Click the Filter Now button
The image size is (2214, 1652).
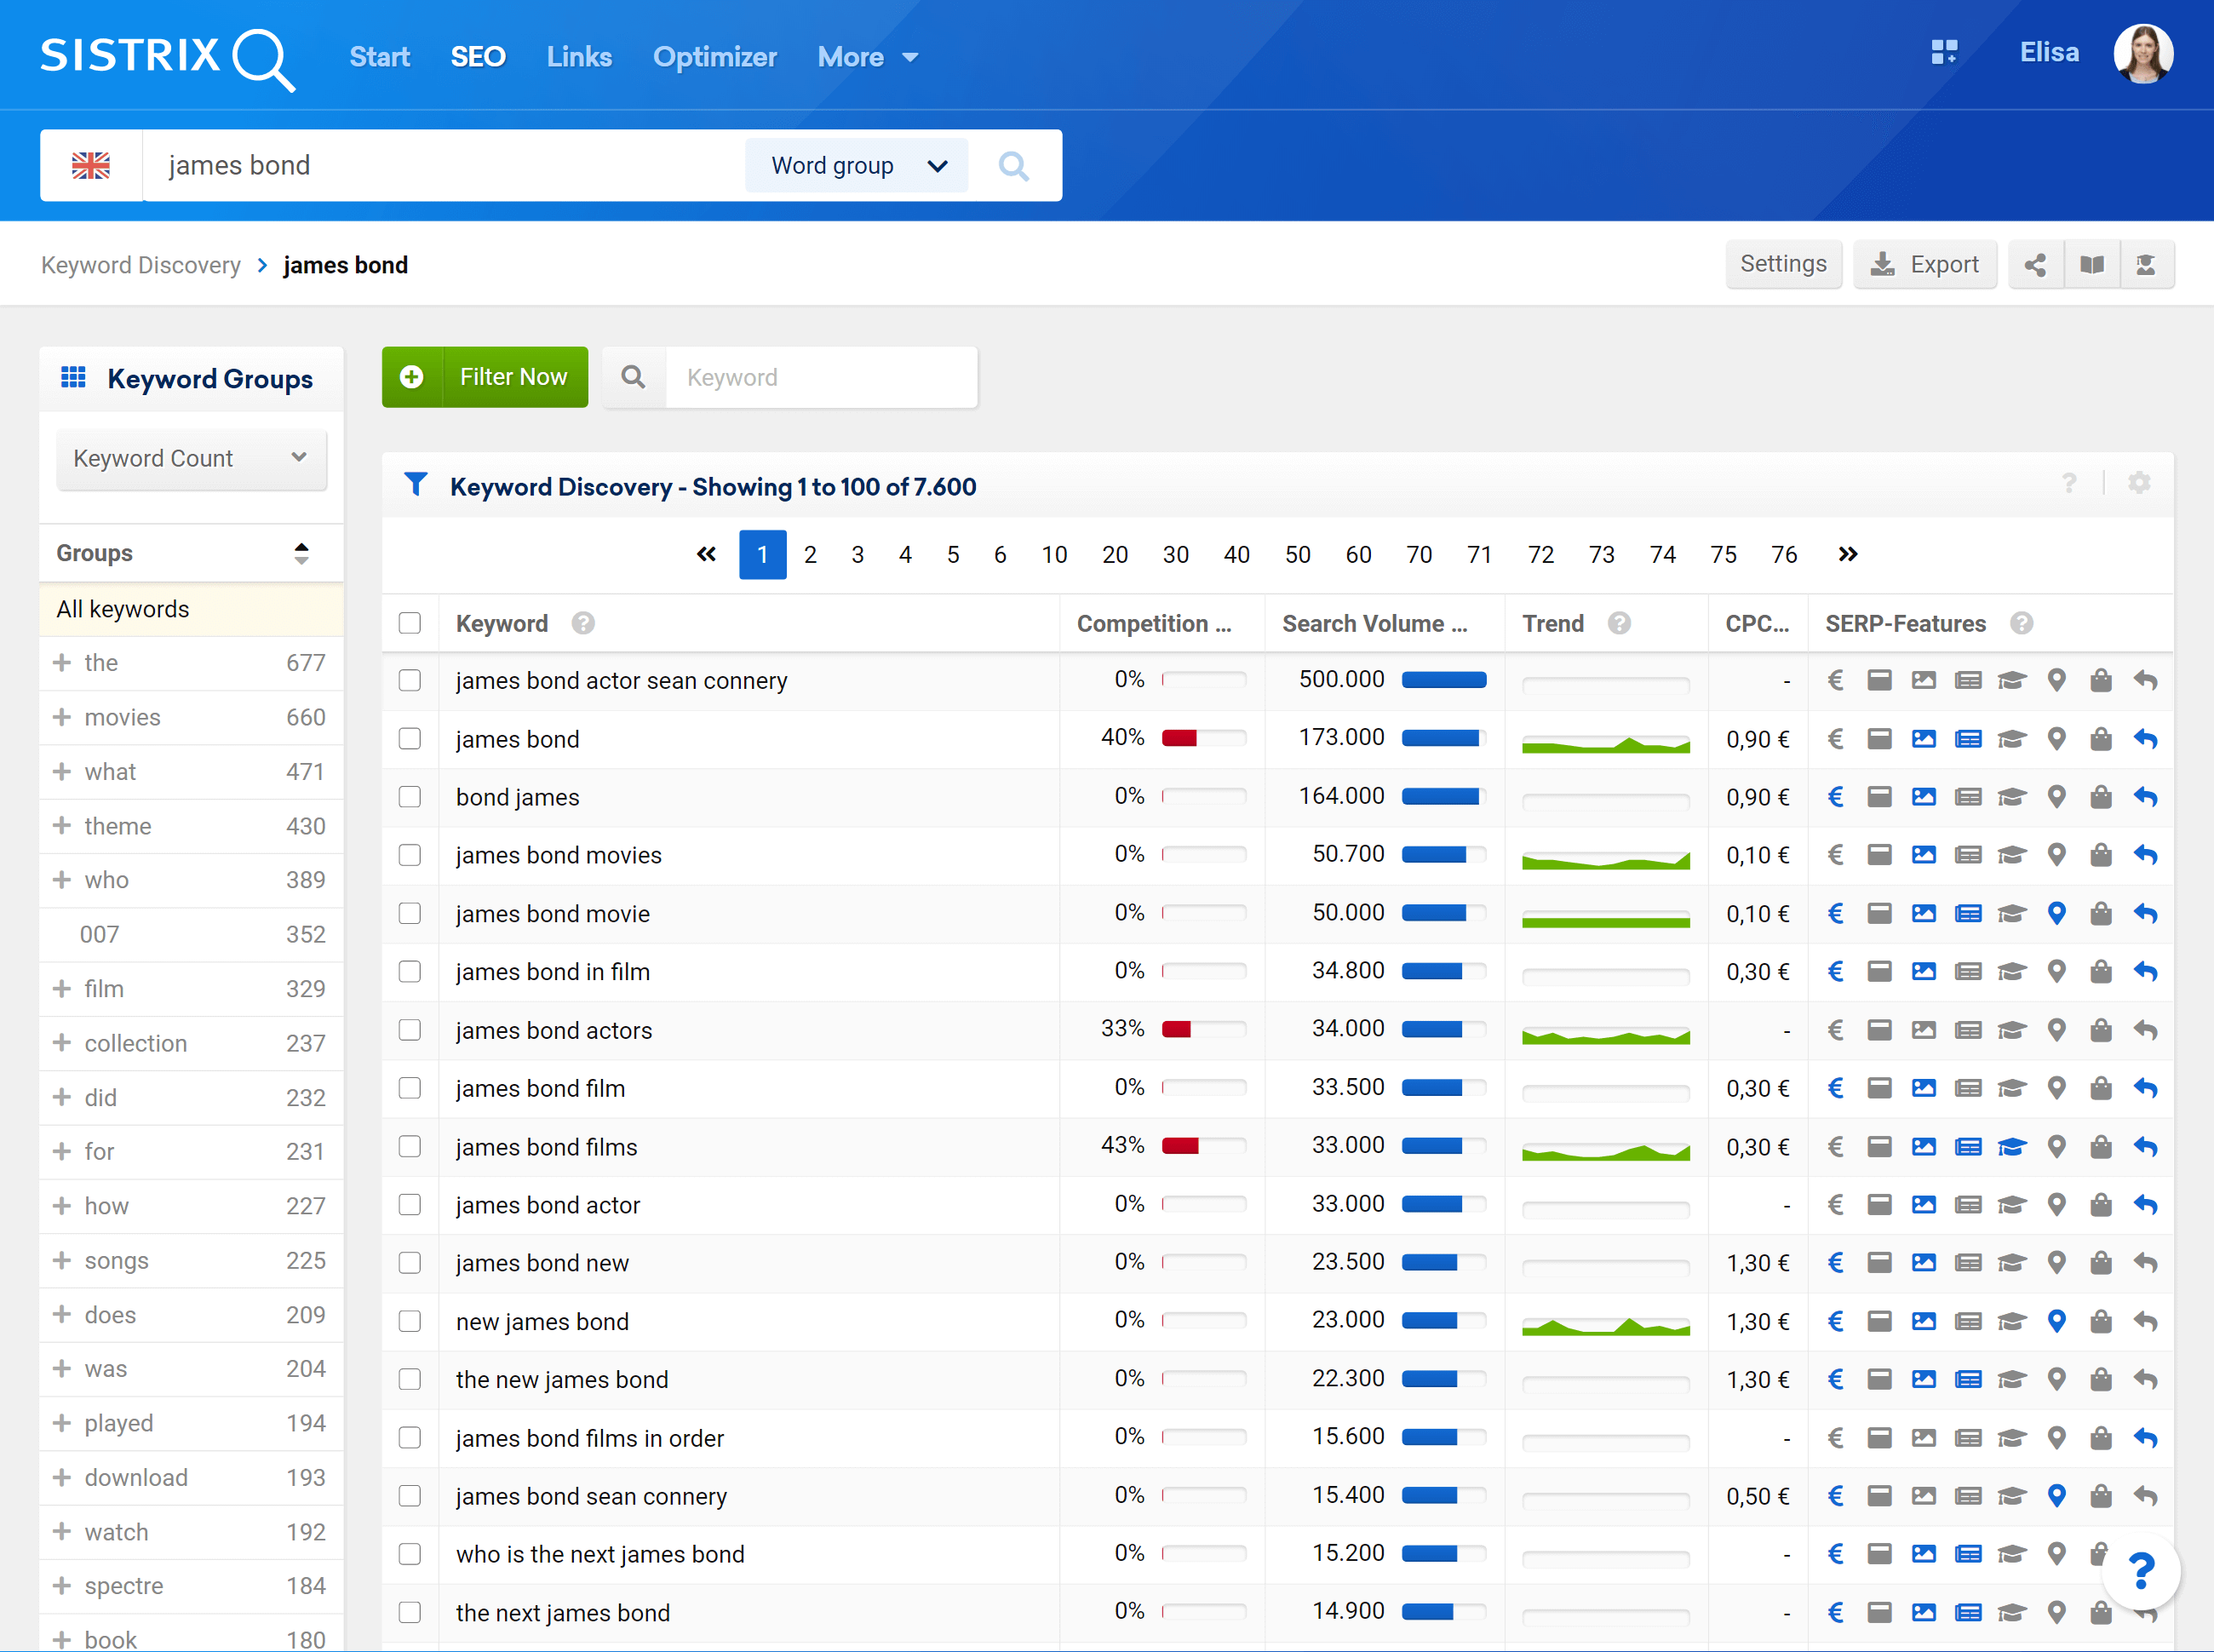point(485,377)
